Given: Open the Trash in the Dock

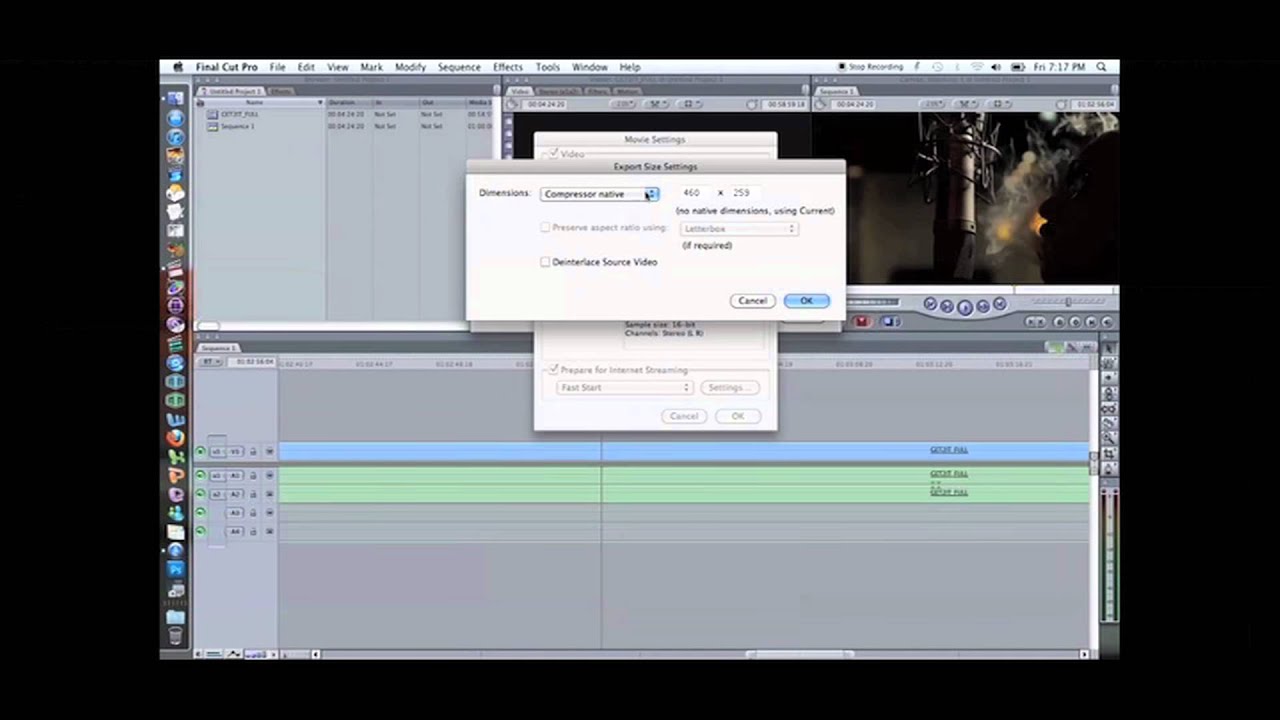Looking at the screenshot, I should click(176, 636).
